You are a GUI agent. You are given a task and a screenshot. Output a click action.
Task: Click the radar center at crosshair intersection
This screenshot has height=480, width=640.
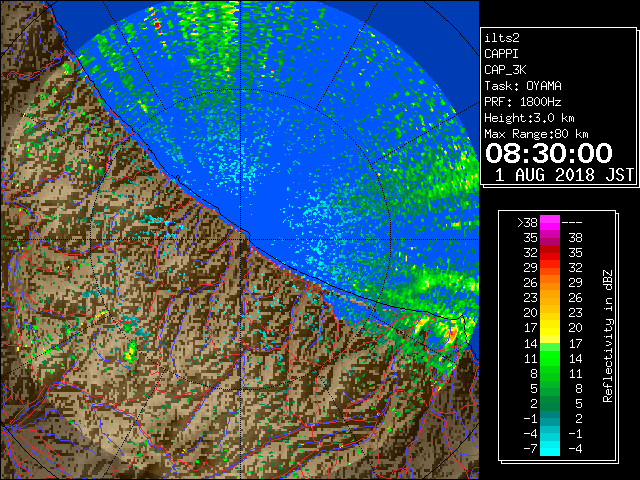pos(241,239)
